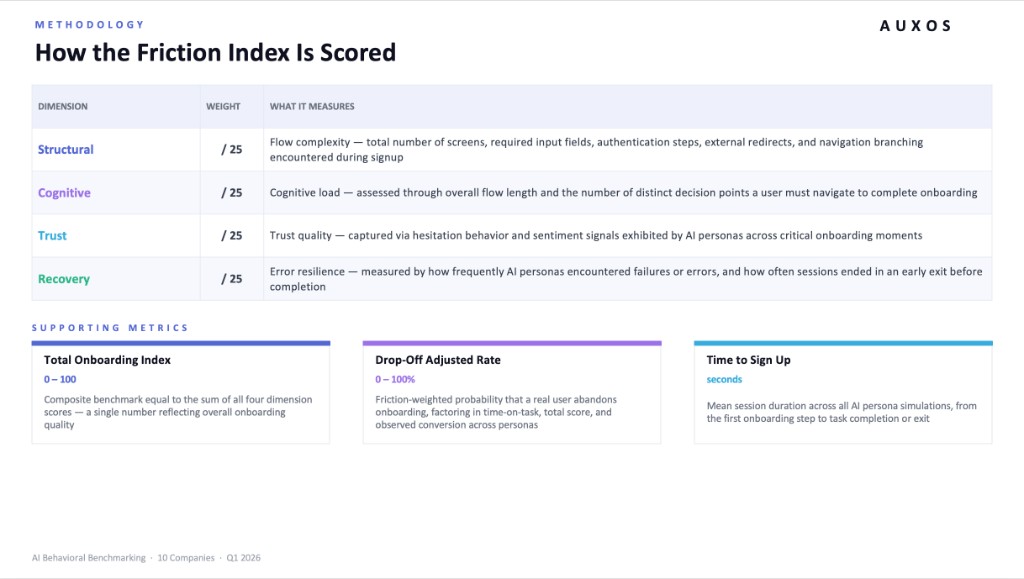Select the WHAT IT MEASURES column header
This screenshot has width=1024, height=579.
pyautogui.click(x=312, y=106)
